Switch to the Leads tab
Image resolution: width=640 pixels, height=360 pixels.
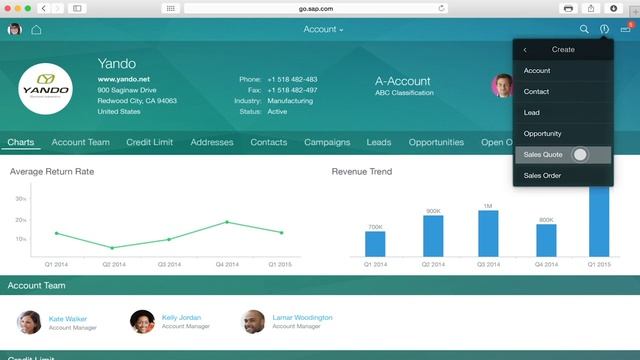coord(379,142)
